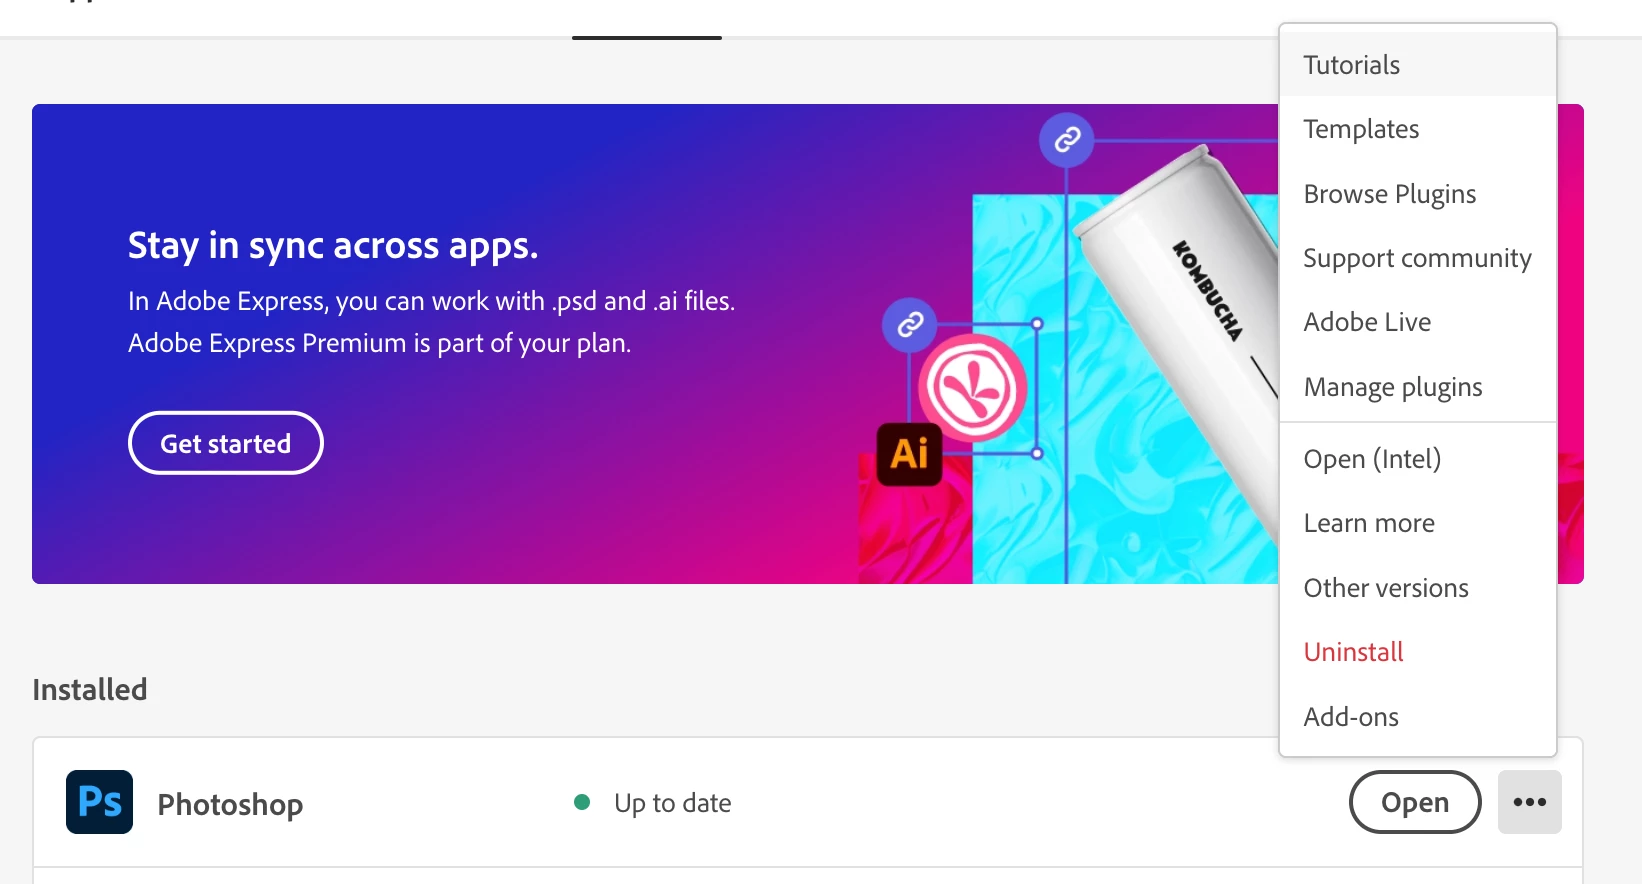Image resolution: width=1642 pixels, height=884 pixels.
Task: Click the green up-to-date status dot
Action: 582,802
